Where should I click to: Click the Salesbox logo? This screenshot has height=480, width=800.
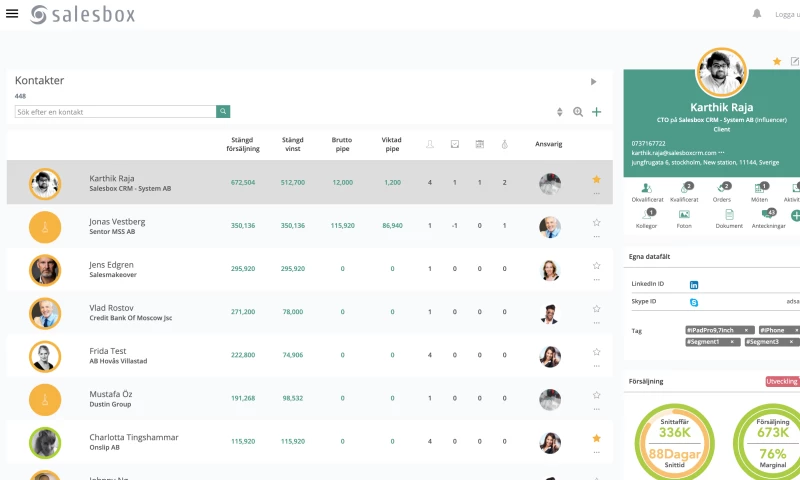(82, 14)
